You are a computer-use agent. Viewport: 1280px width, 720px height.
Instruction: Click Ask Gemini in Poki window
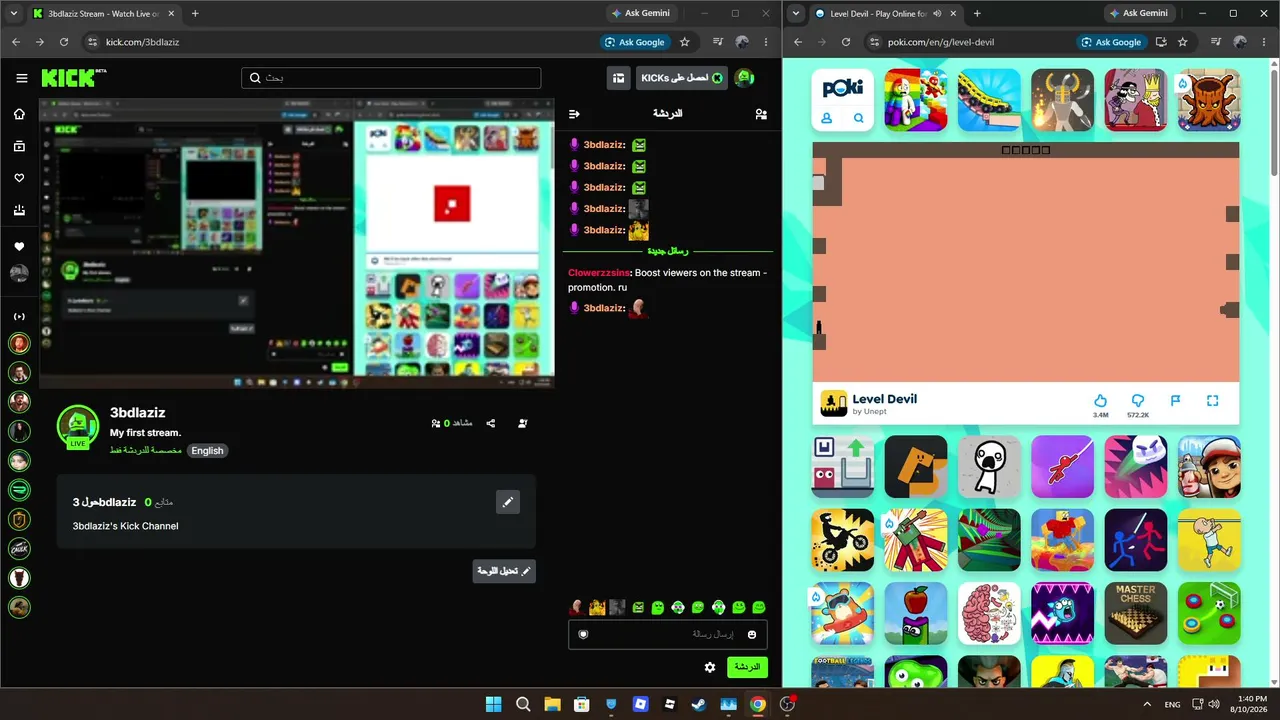(x=1139, y=14)
